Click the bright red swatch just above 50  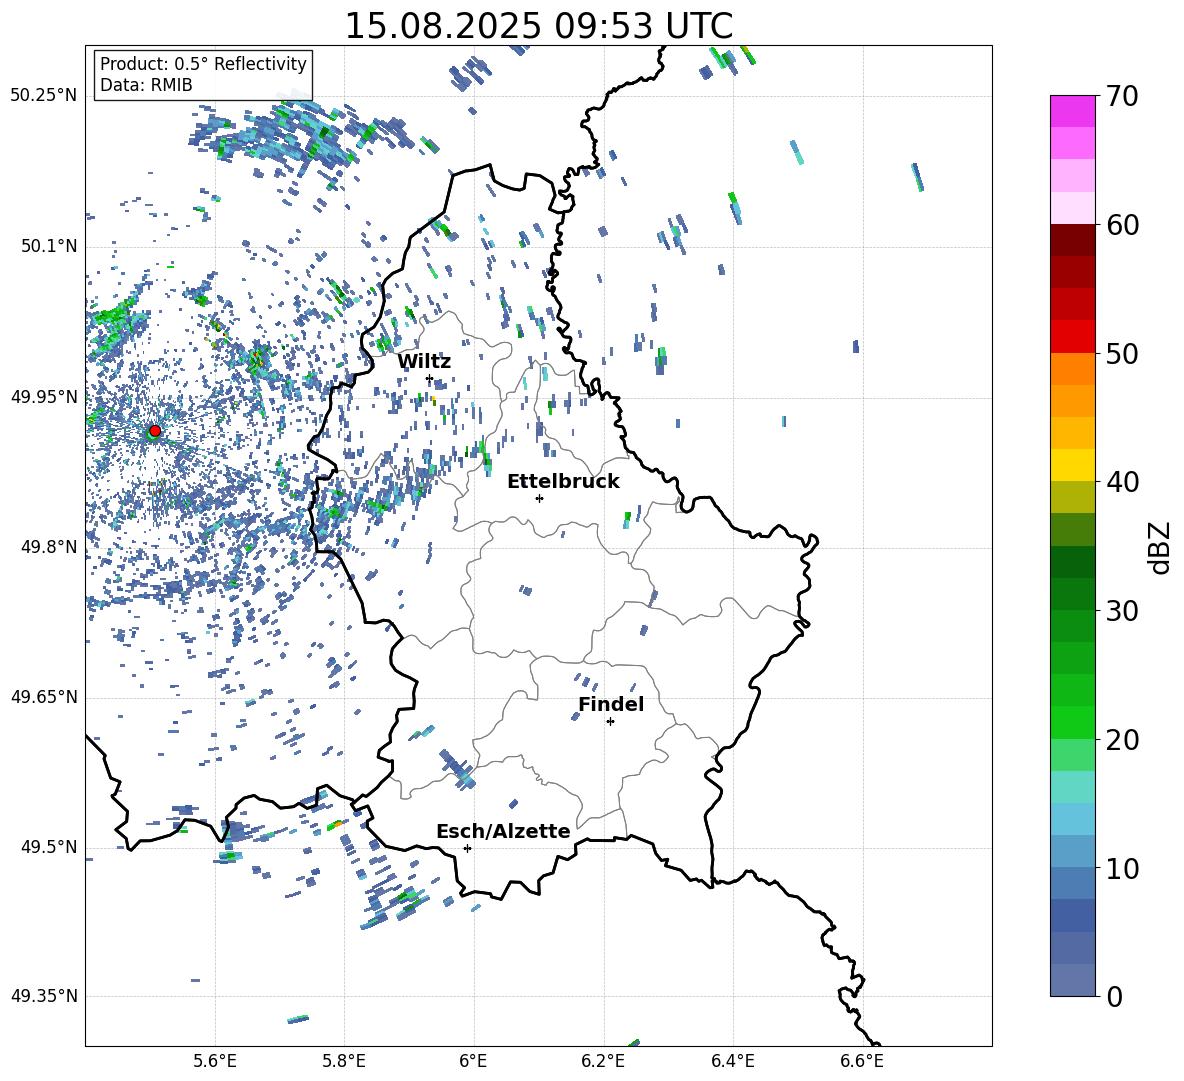[1072, 337]
